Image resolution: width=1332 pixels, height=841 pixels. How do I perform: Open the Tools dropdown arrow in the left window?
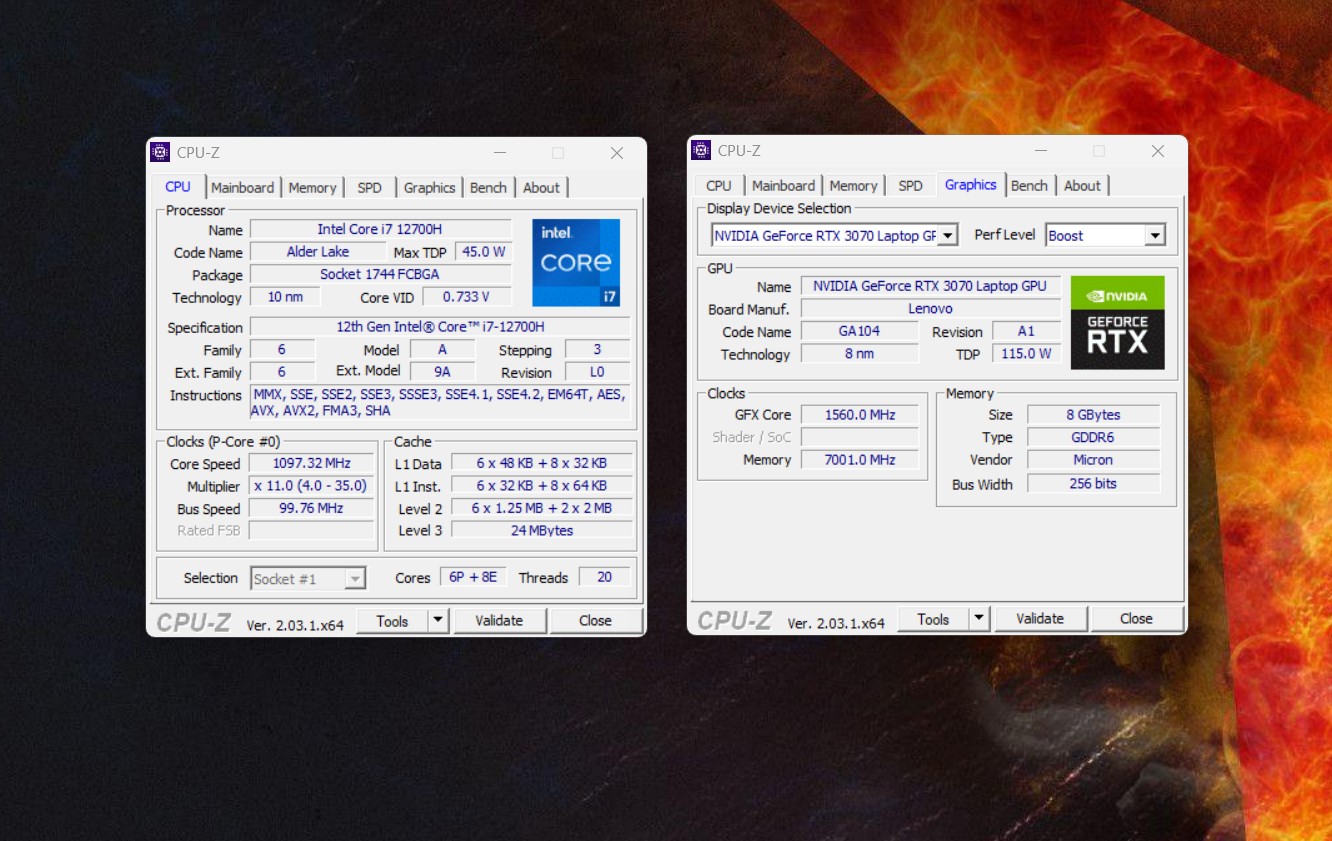(438, 621)
